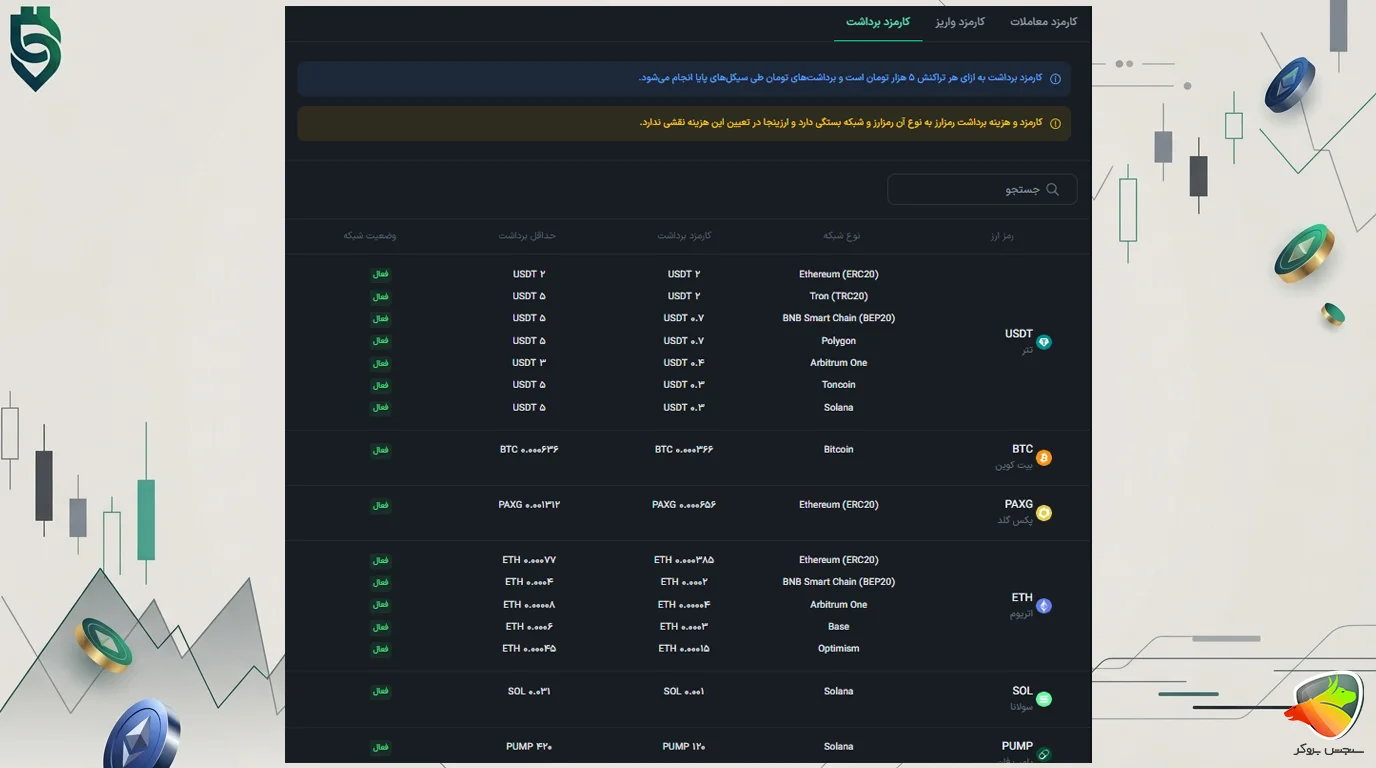
Task: Click the PUMP coin icon
Action: (x=1044, y=754)
